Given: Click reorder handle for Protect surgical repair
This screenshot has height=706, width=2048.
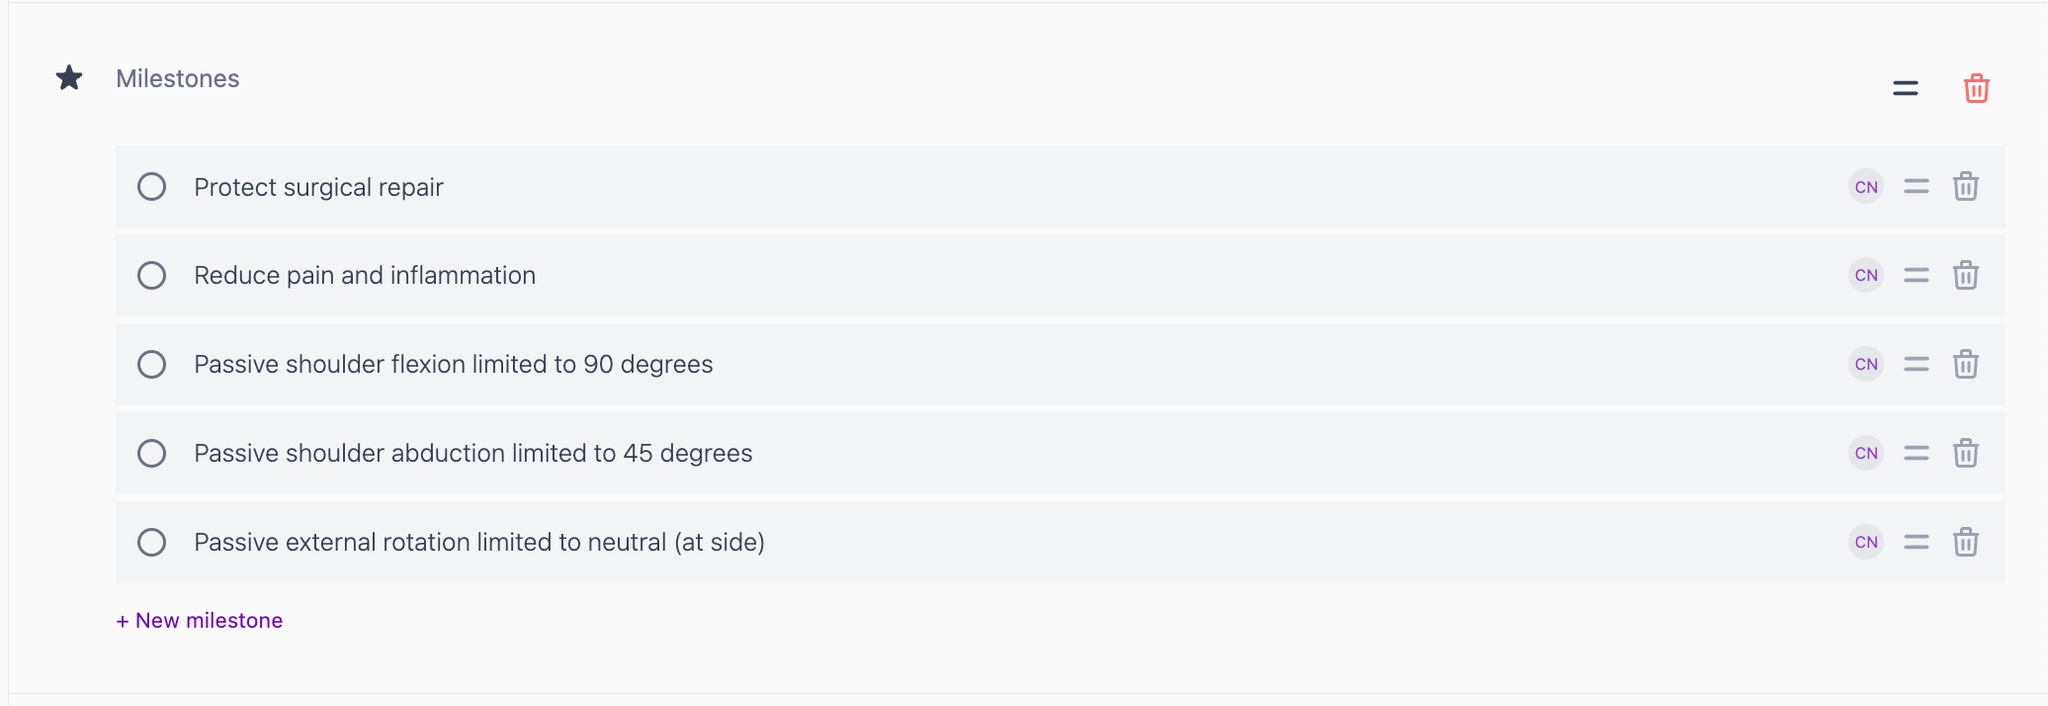Looking at the screenshot, I should (1916, 186).
